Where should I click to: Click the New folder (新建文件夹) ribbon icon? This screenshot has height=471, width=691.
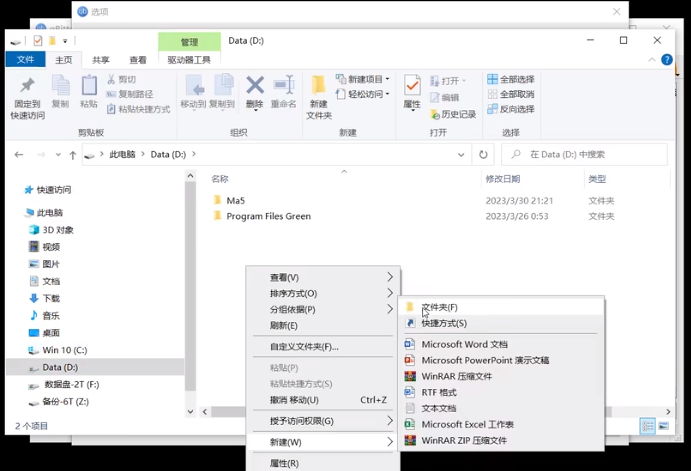318,85
